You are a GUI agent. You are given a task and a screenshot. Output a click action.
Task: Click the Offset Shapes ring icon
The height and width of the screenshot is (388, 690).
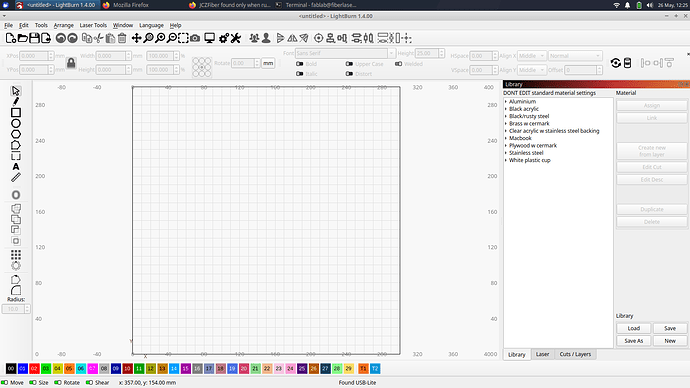tap(16, 195)
